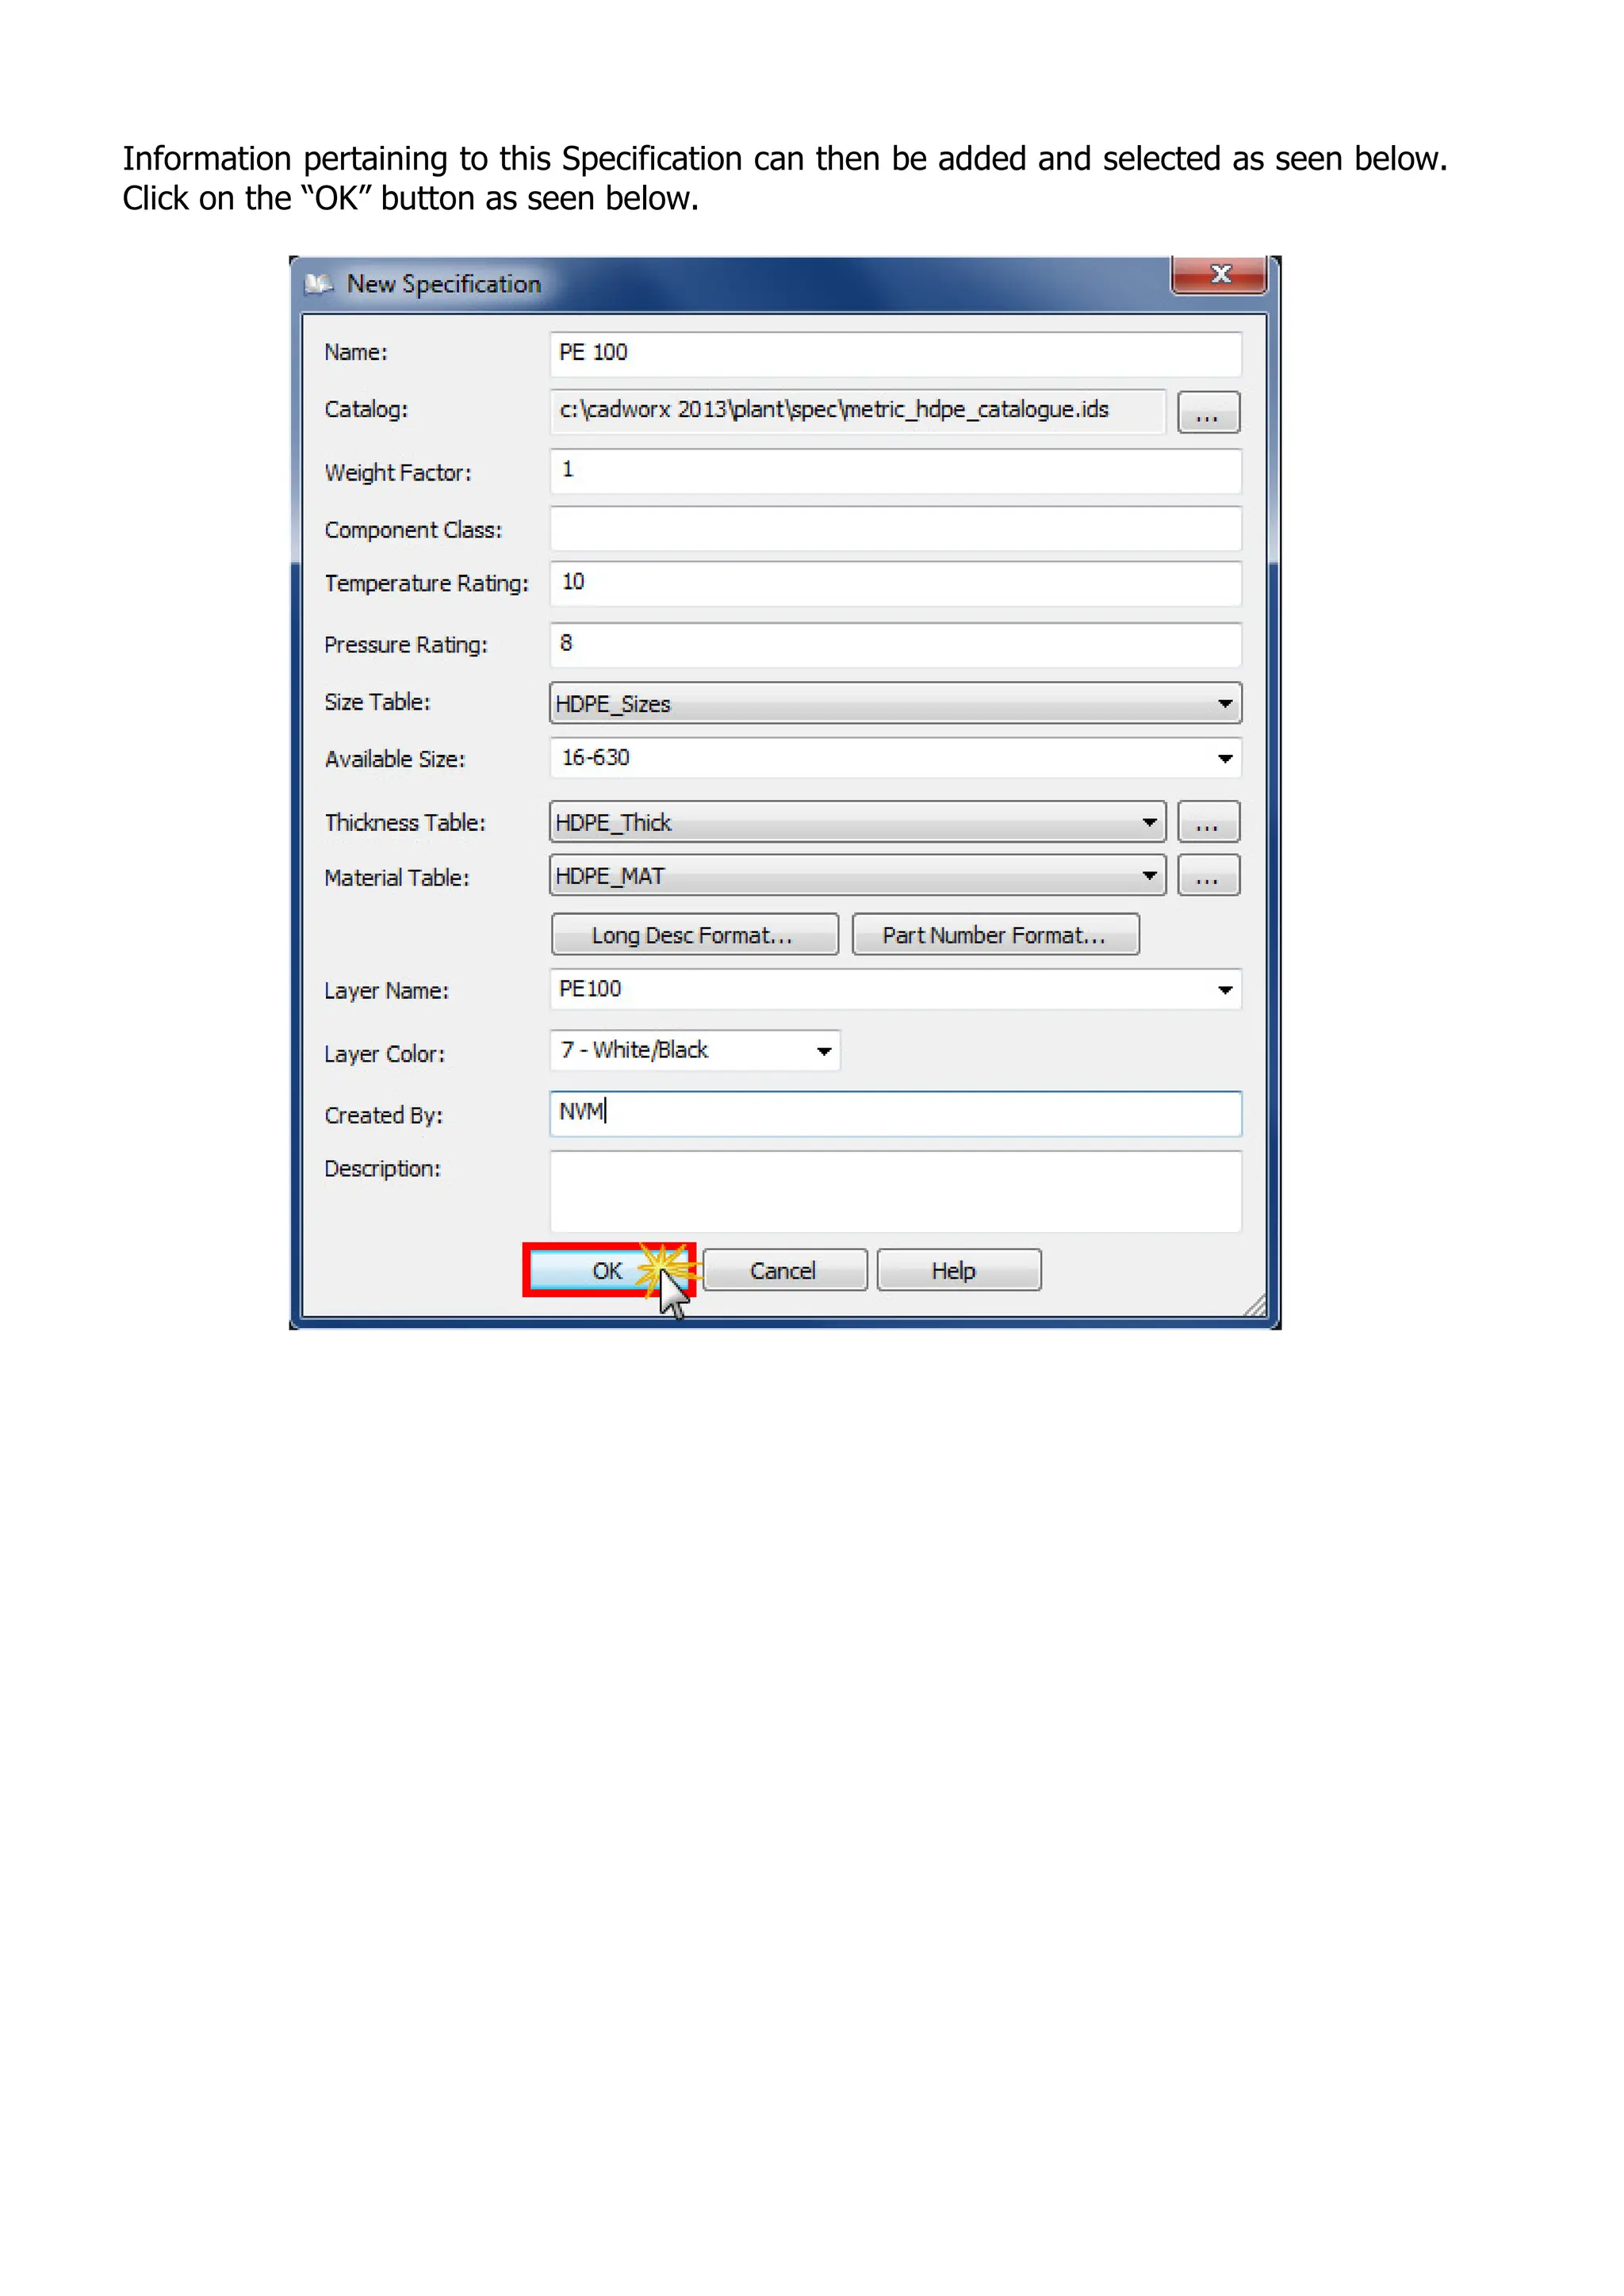
Task: Click the Material Table ellipsis button
Action: point(1208,876)
